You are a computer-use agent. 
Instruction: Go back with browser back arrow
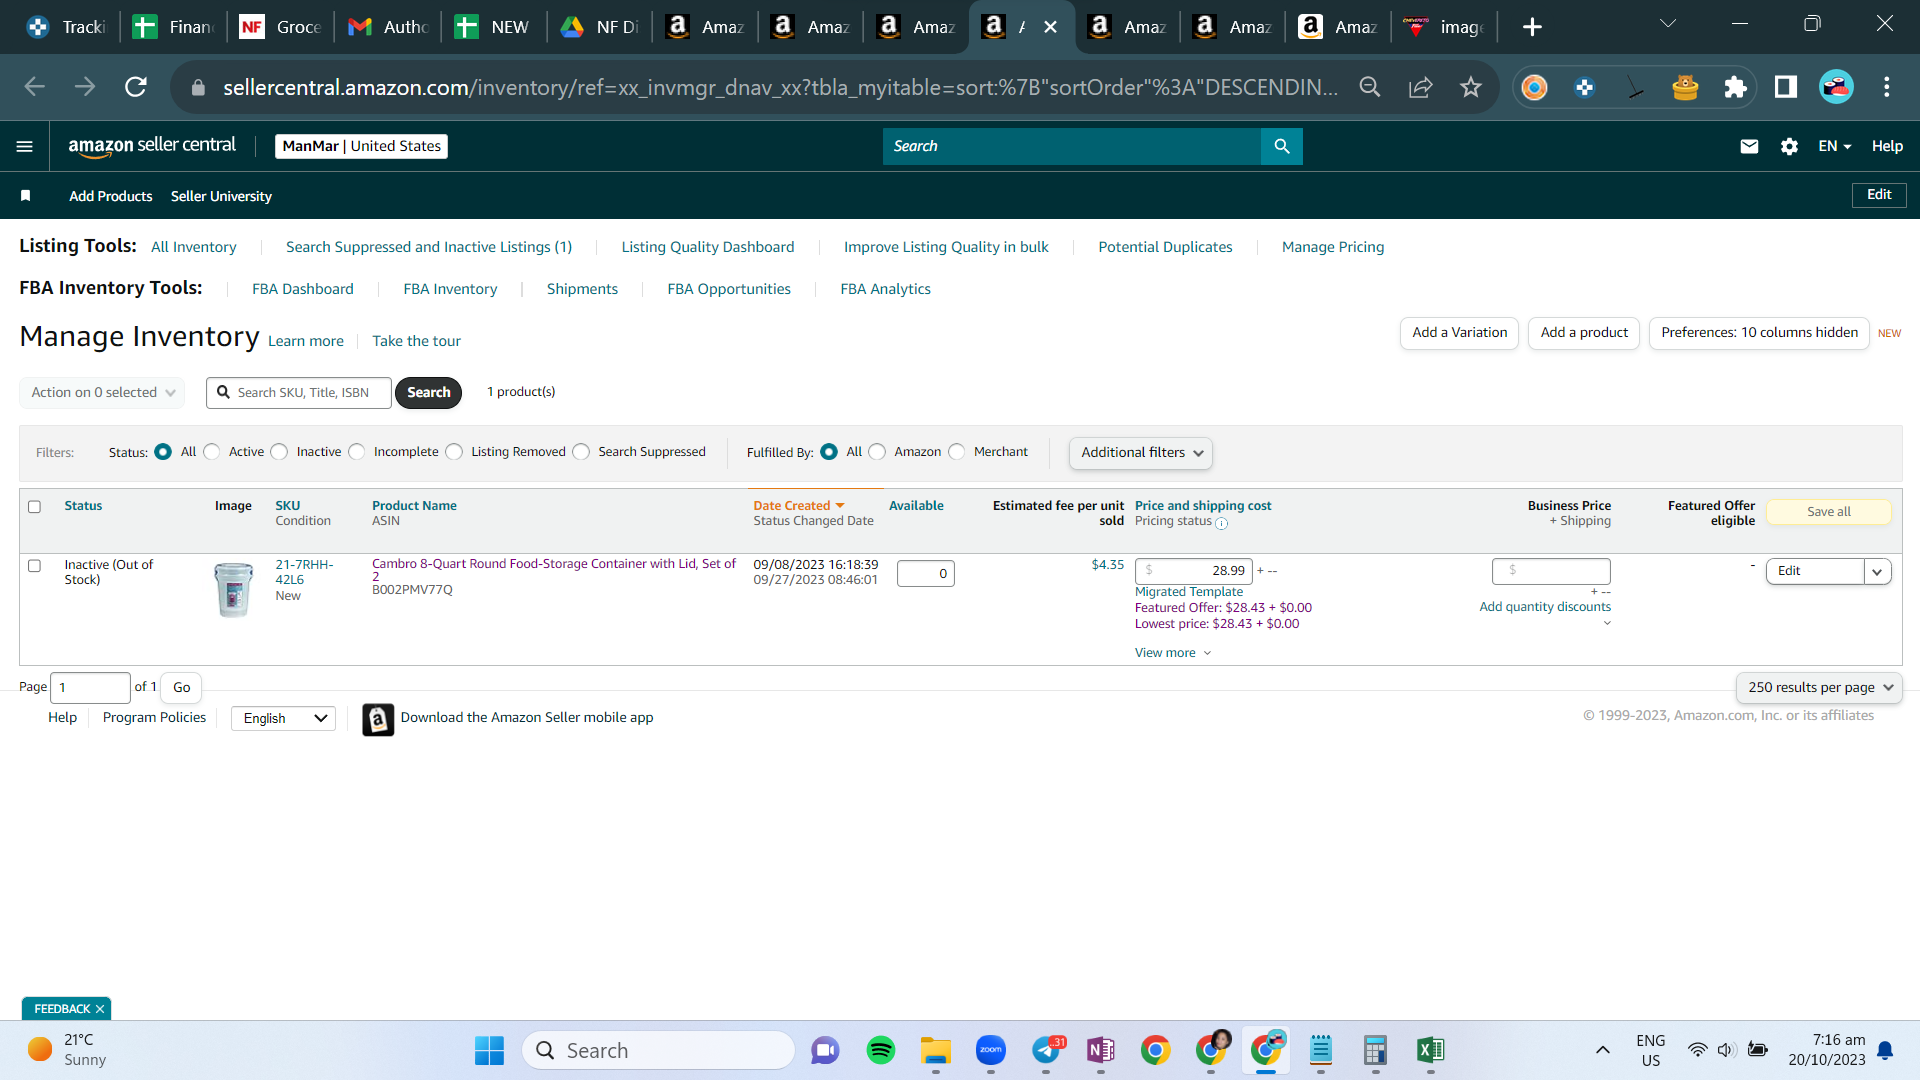tap(35, 87)
